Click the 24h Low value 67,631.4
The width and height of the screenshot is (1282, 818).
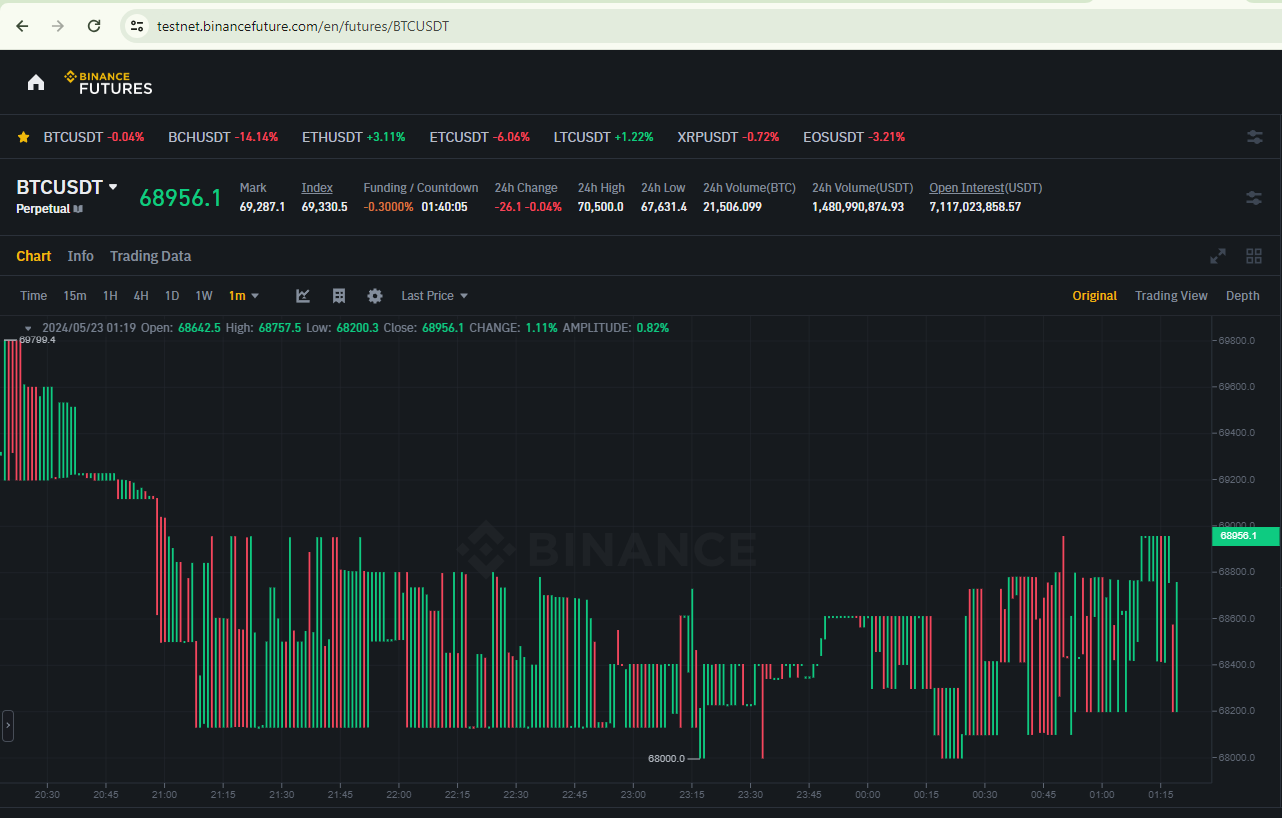(664, 207)
